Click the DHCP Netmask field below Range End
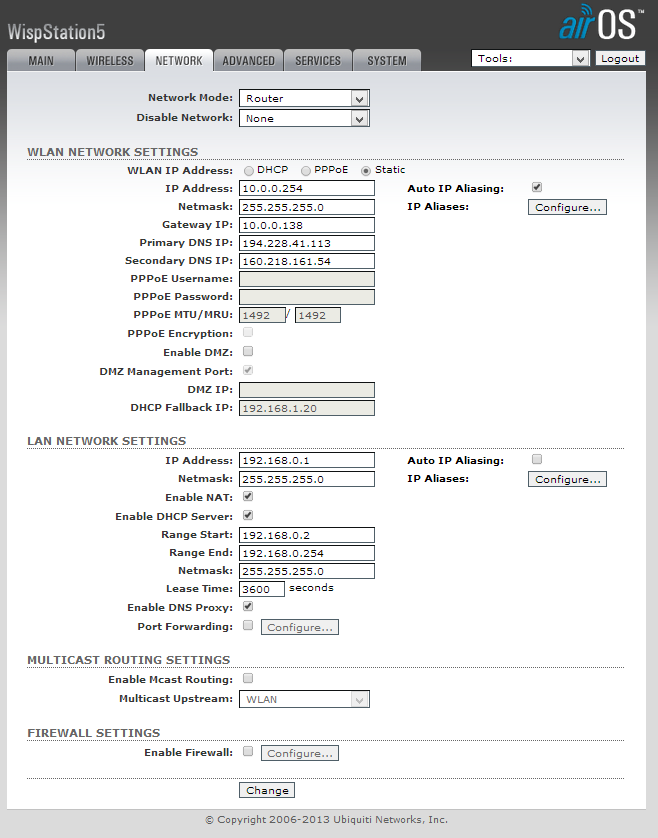 pos(307,571)
